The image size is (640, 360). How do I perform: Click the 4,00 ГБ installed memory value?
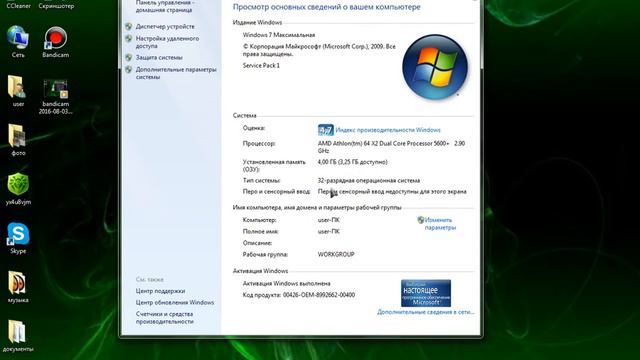tap(353, 162)
